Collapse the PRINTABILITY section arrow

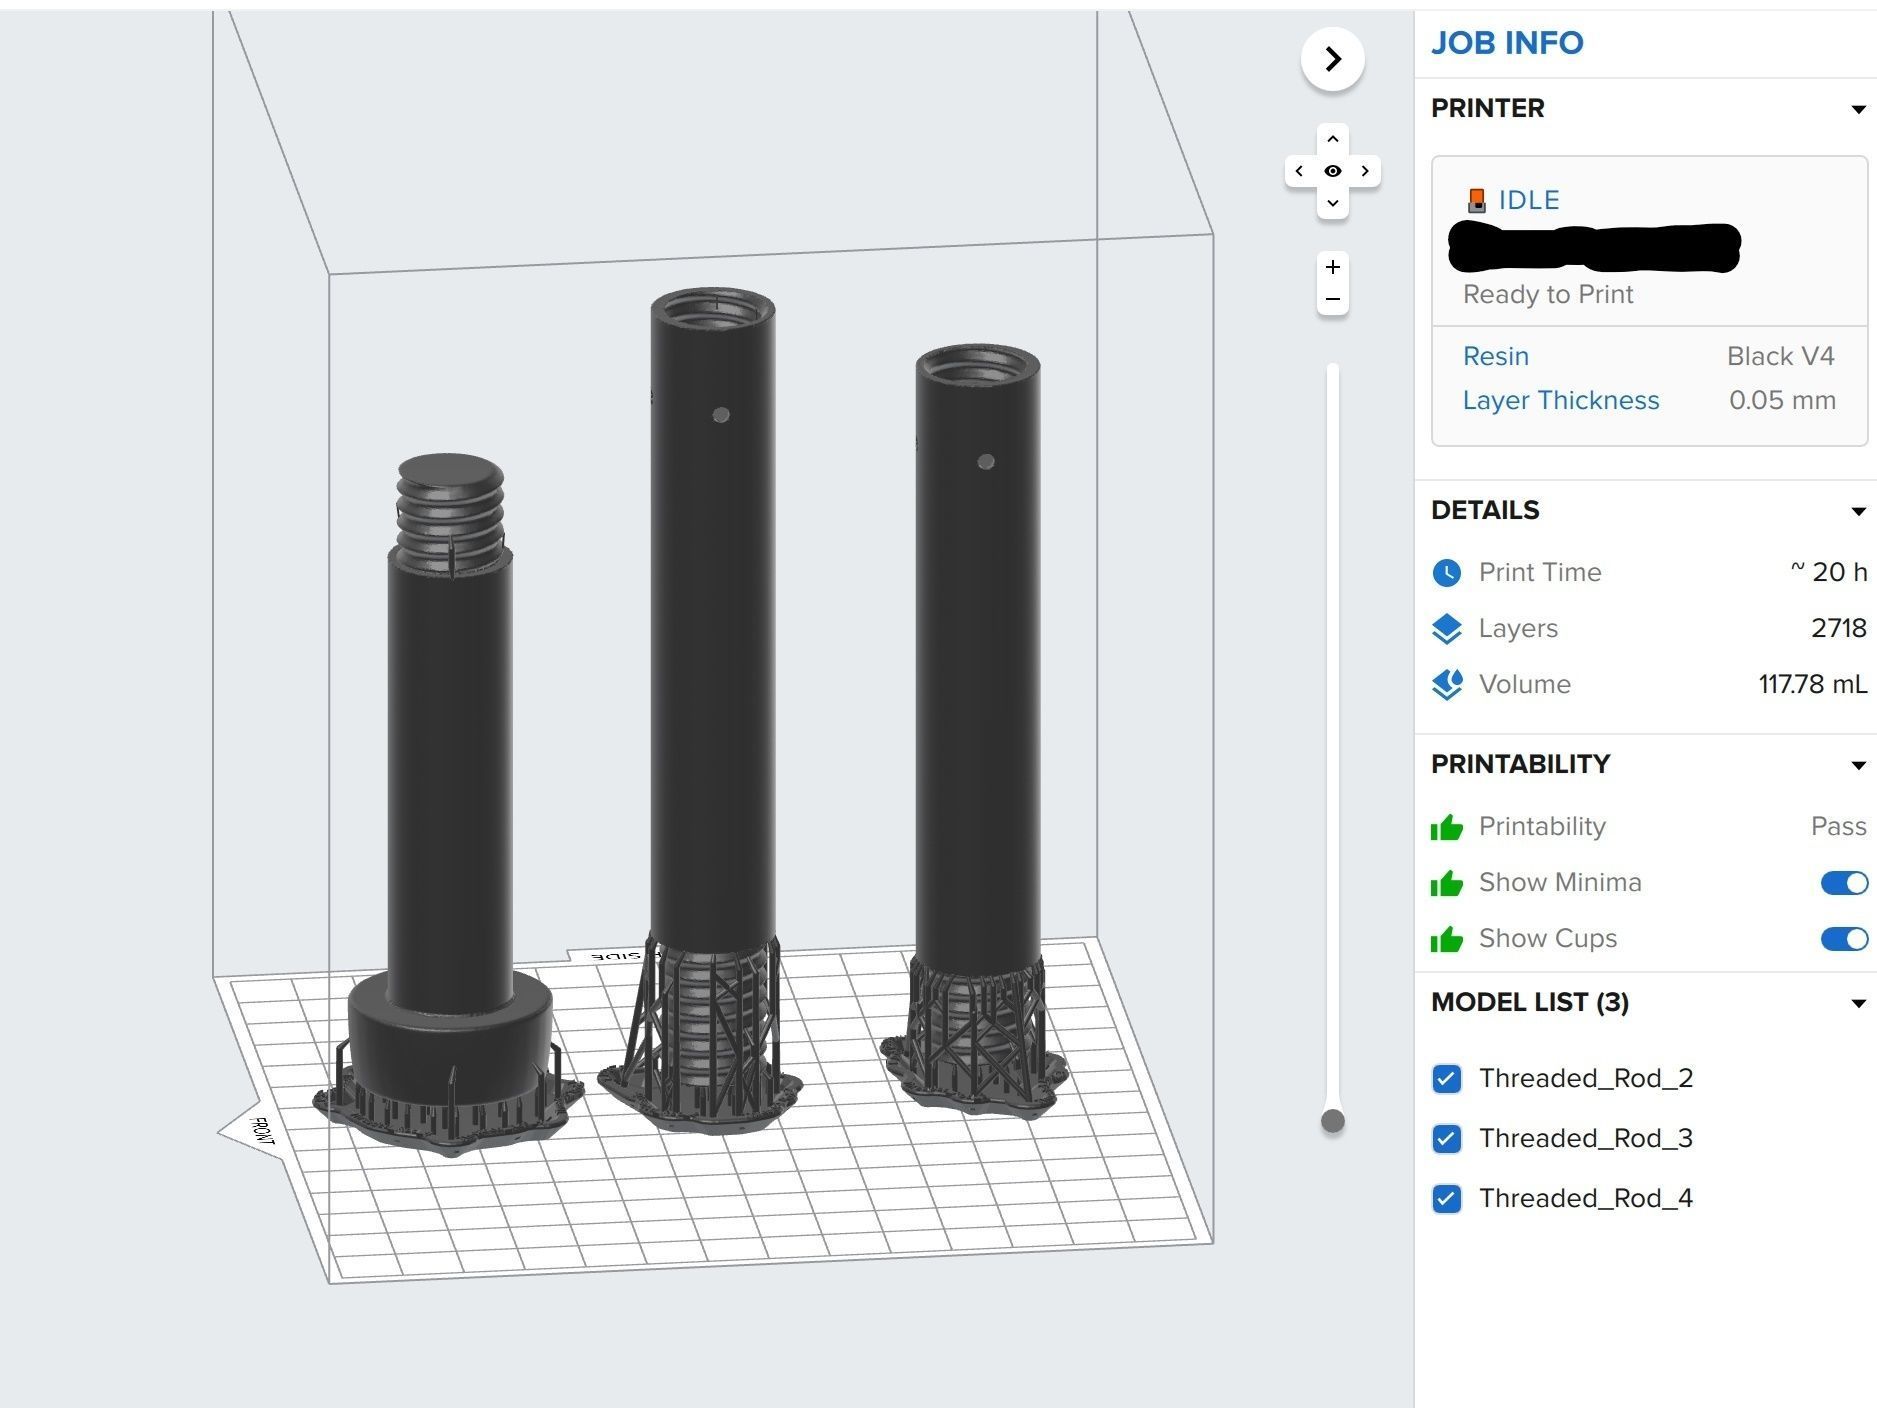[1858, 765]
